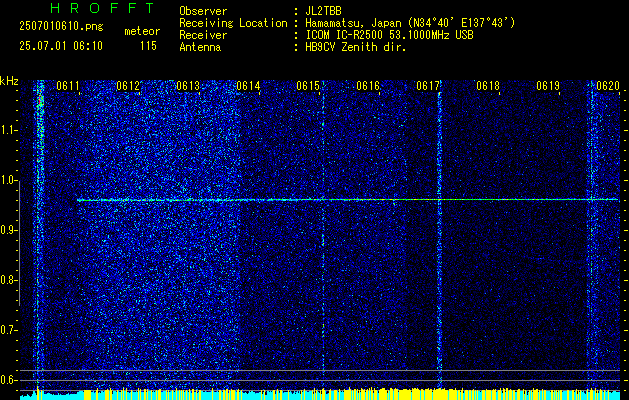Select the filename 2507010610.png
Screen dimensions: 629x400
pos(61,27)
